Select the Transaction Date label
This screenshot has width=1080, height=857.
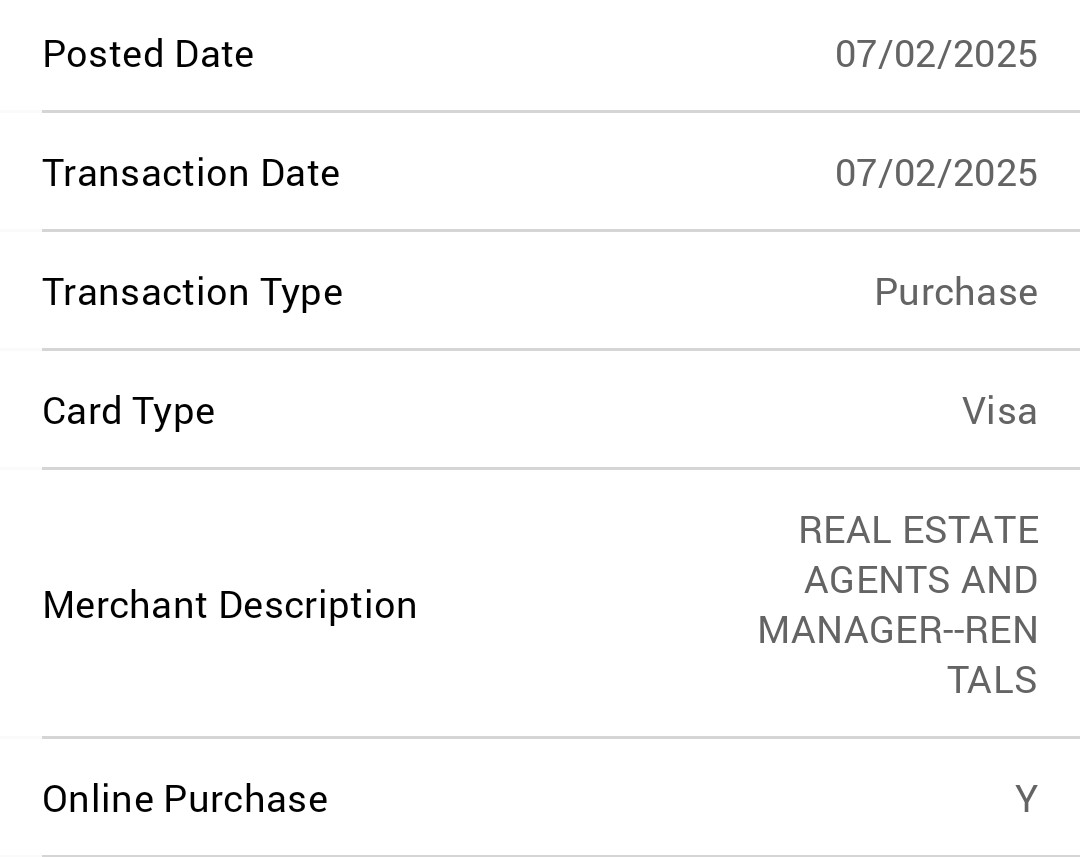pos(191,173)
